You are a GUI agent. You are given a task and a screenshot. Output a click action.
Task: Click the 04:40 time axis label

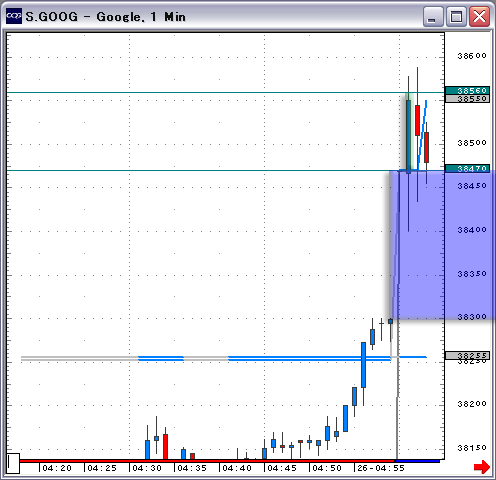click(237, 468)
